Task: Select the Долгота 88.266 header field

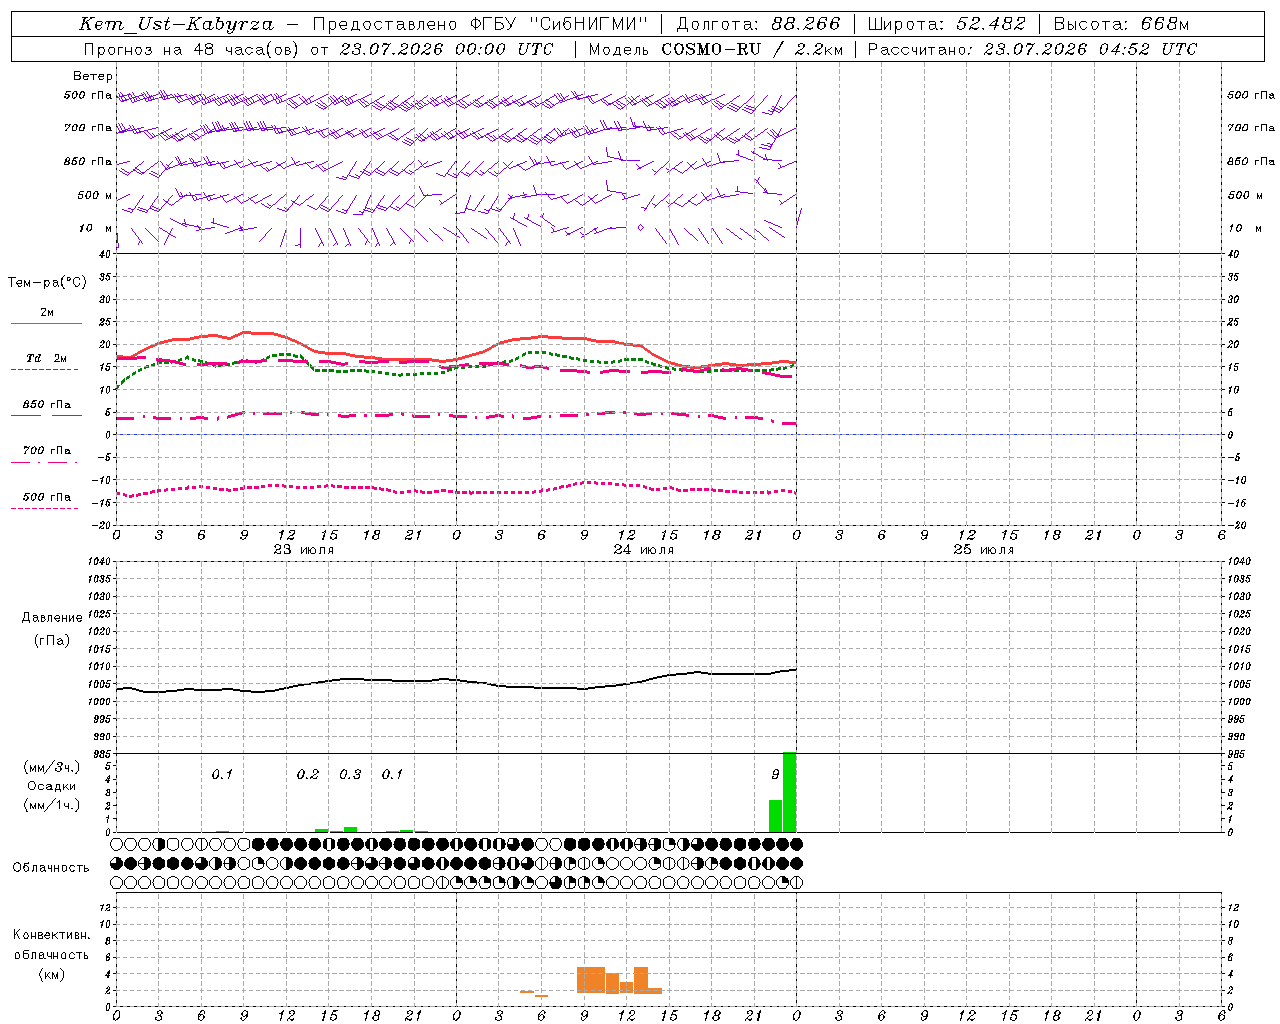Action: click(x=759, y=24)
